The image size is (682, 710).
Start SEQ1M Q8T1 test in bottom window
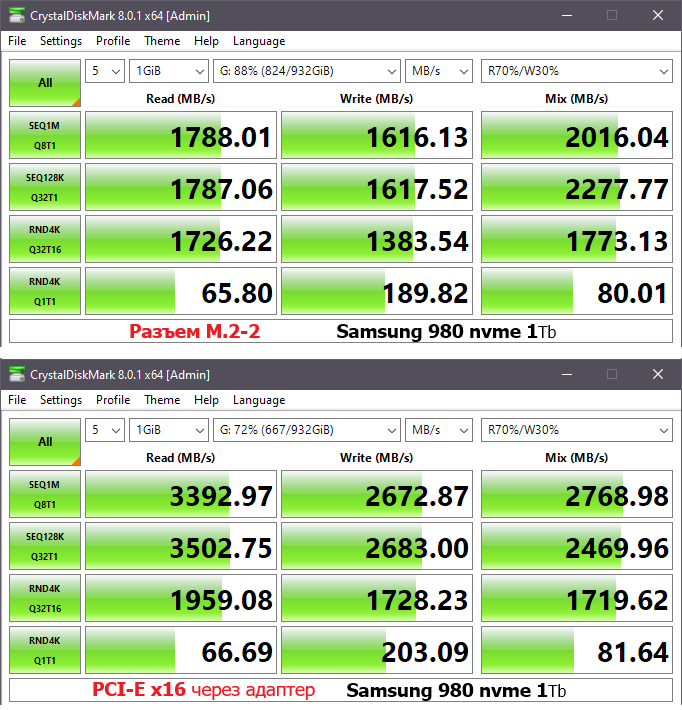[45, 494]
